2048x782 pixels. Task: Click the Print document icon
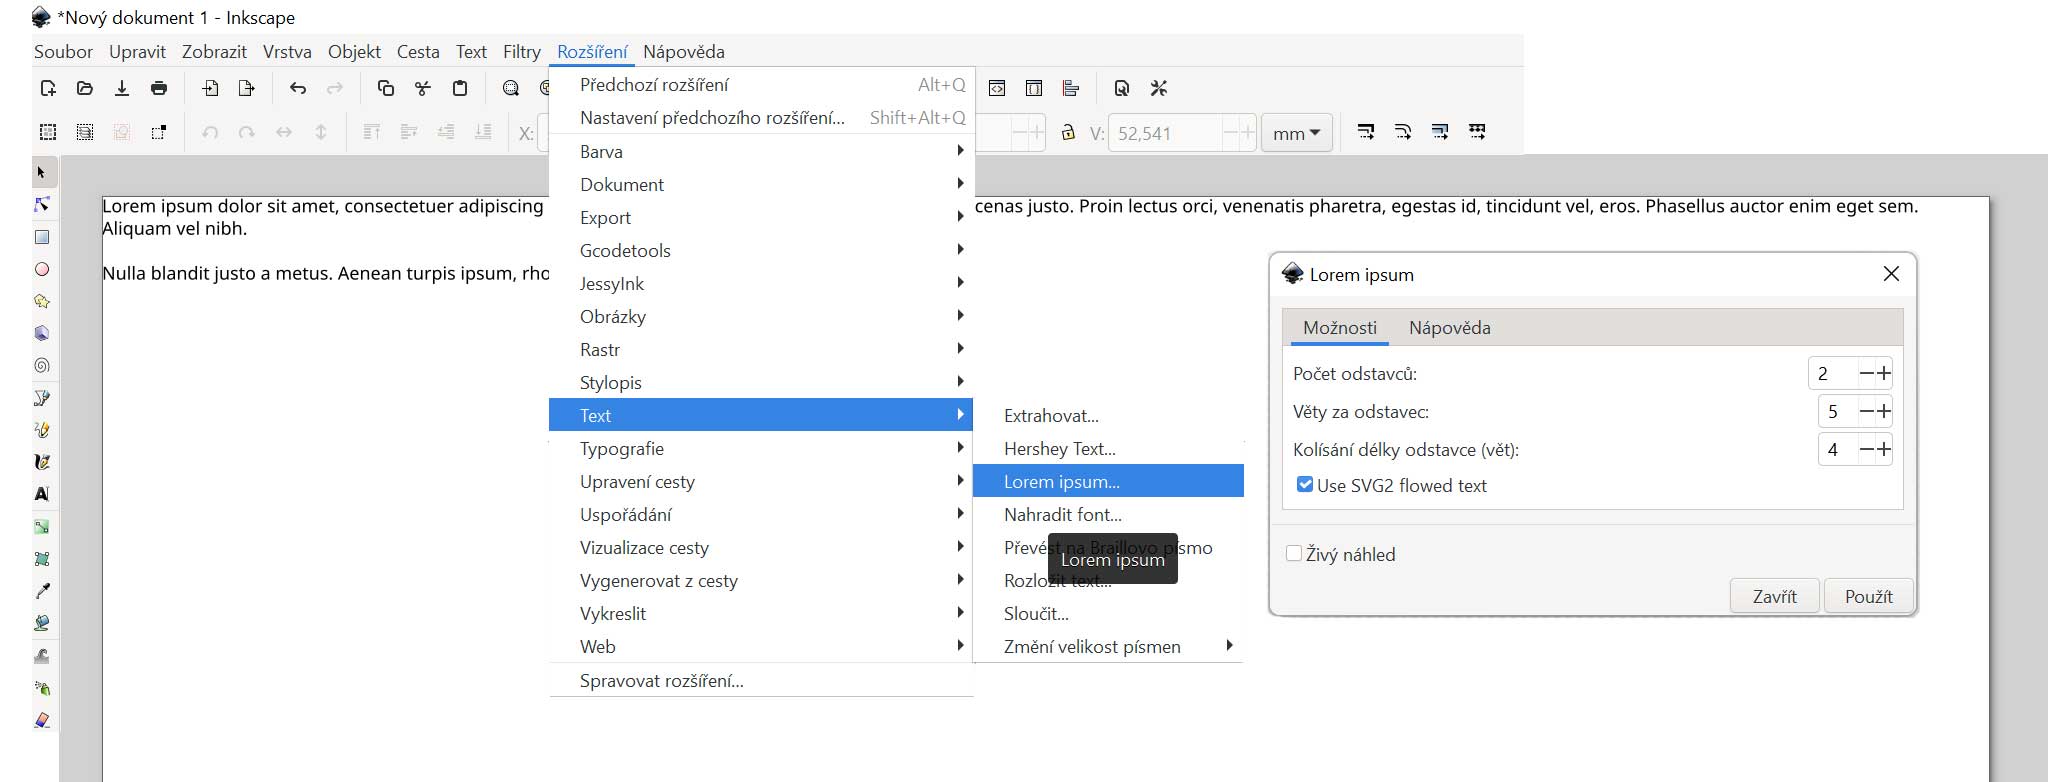(159, 89)
